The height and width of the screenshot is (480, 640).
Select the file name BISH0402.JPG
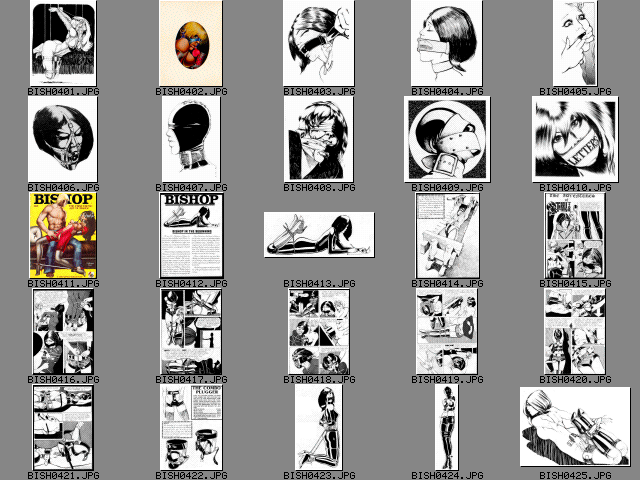pyautogui.click(x=191, y=91)
